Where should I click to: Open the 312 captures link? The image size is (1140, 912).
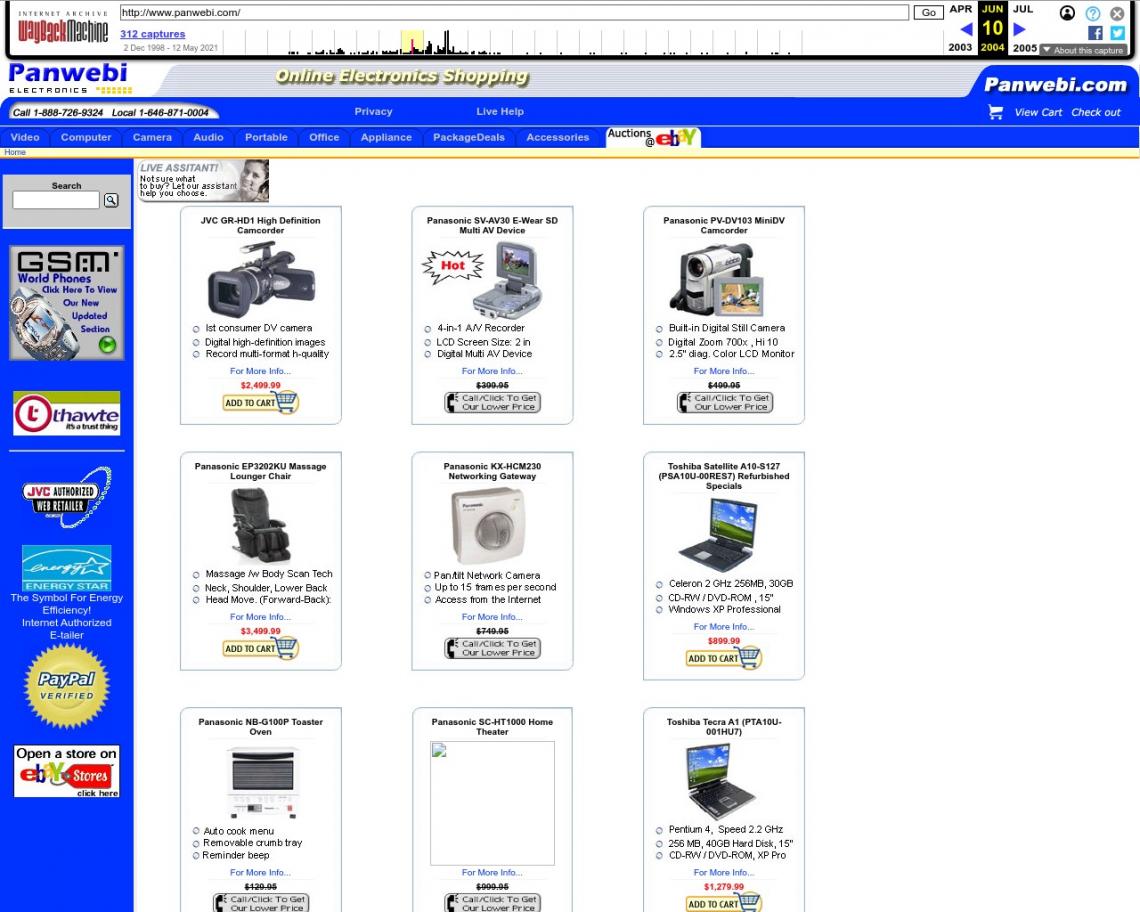coord(153,33)
